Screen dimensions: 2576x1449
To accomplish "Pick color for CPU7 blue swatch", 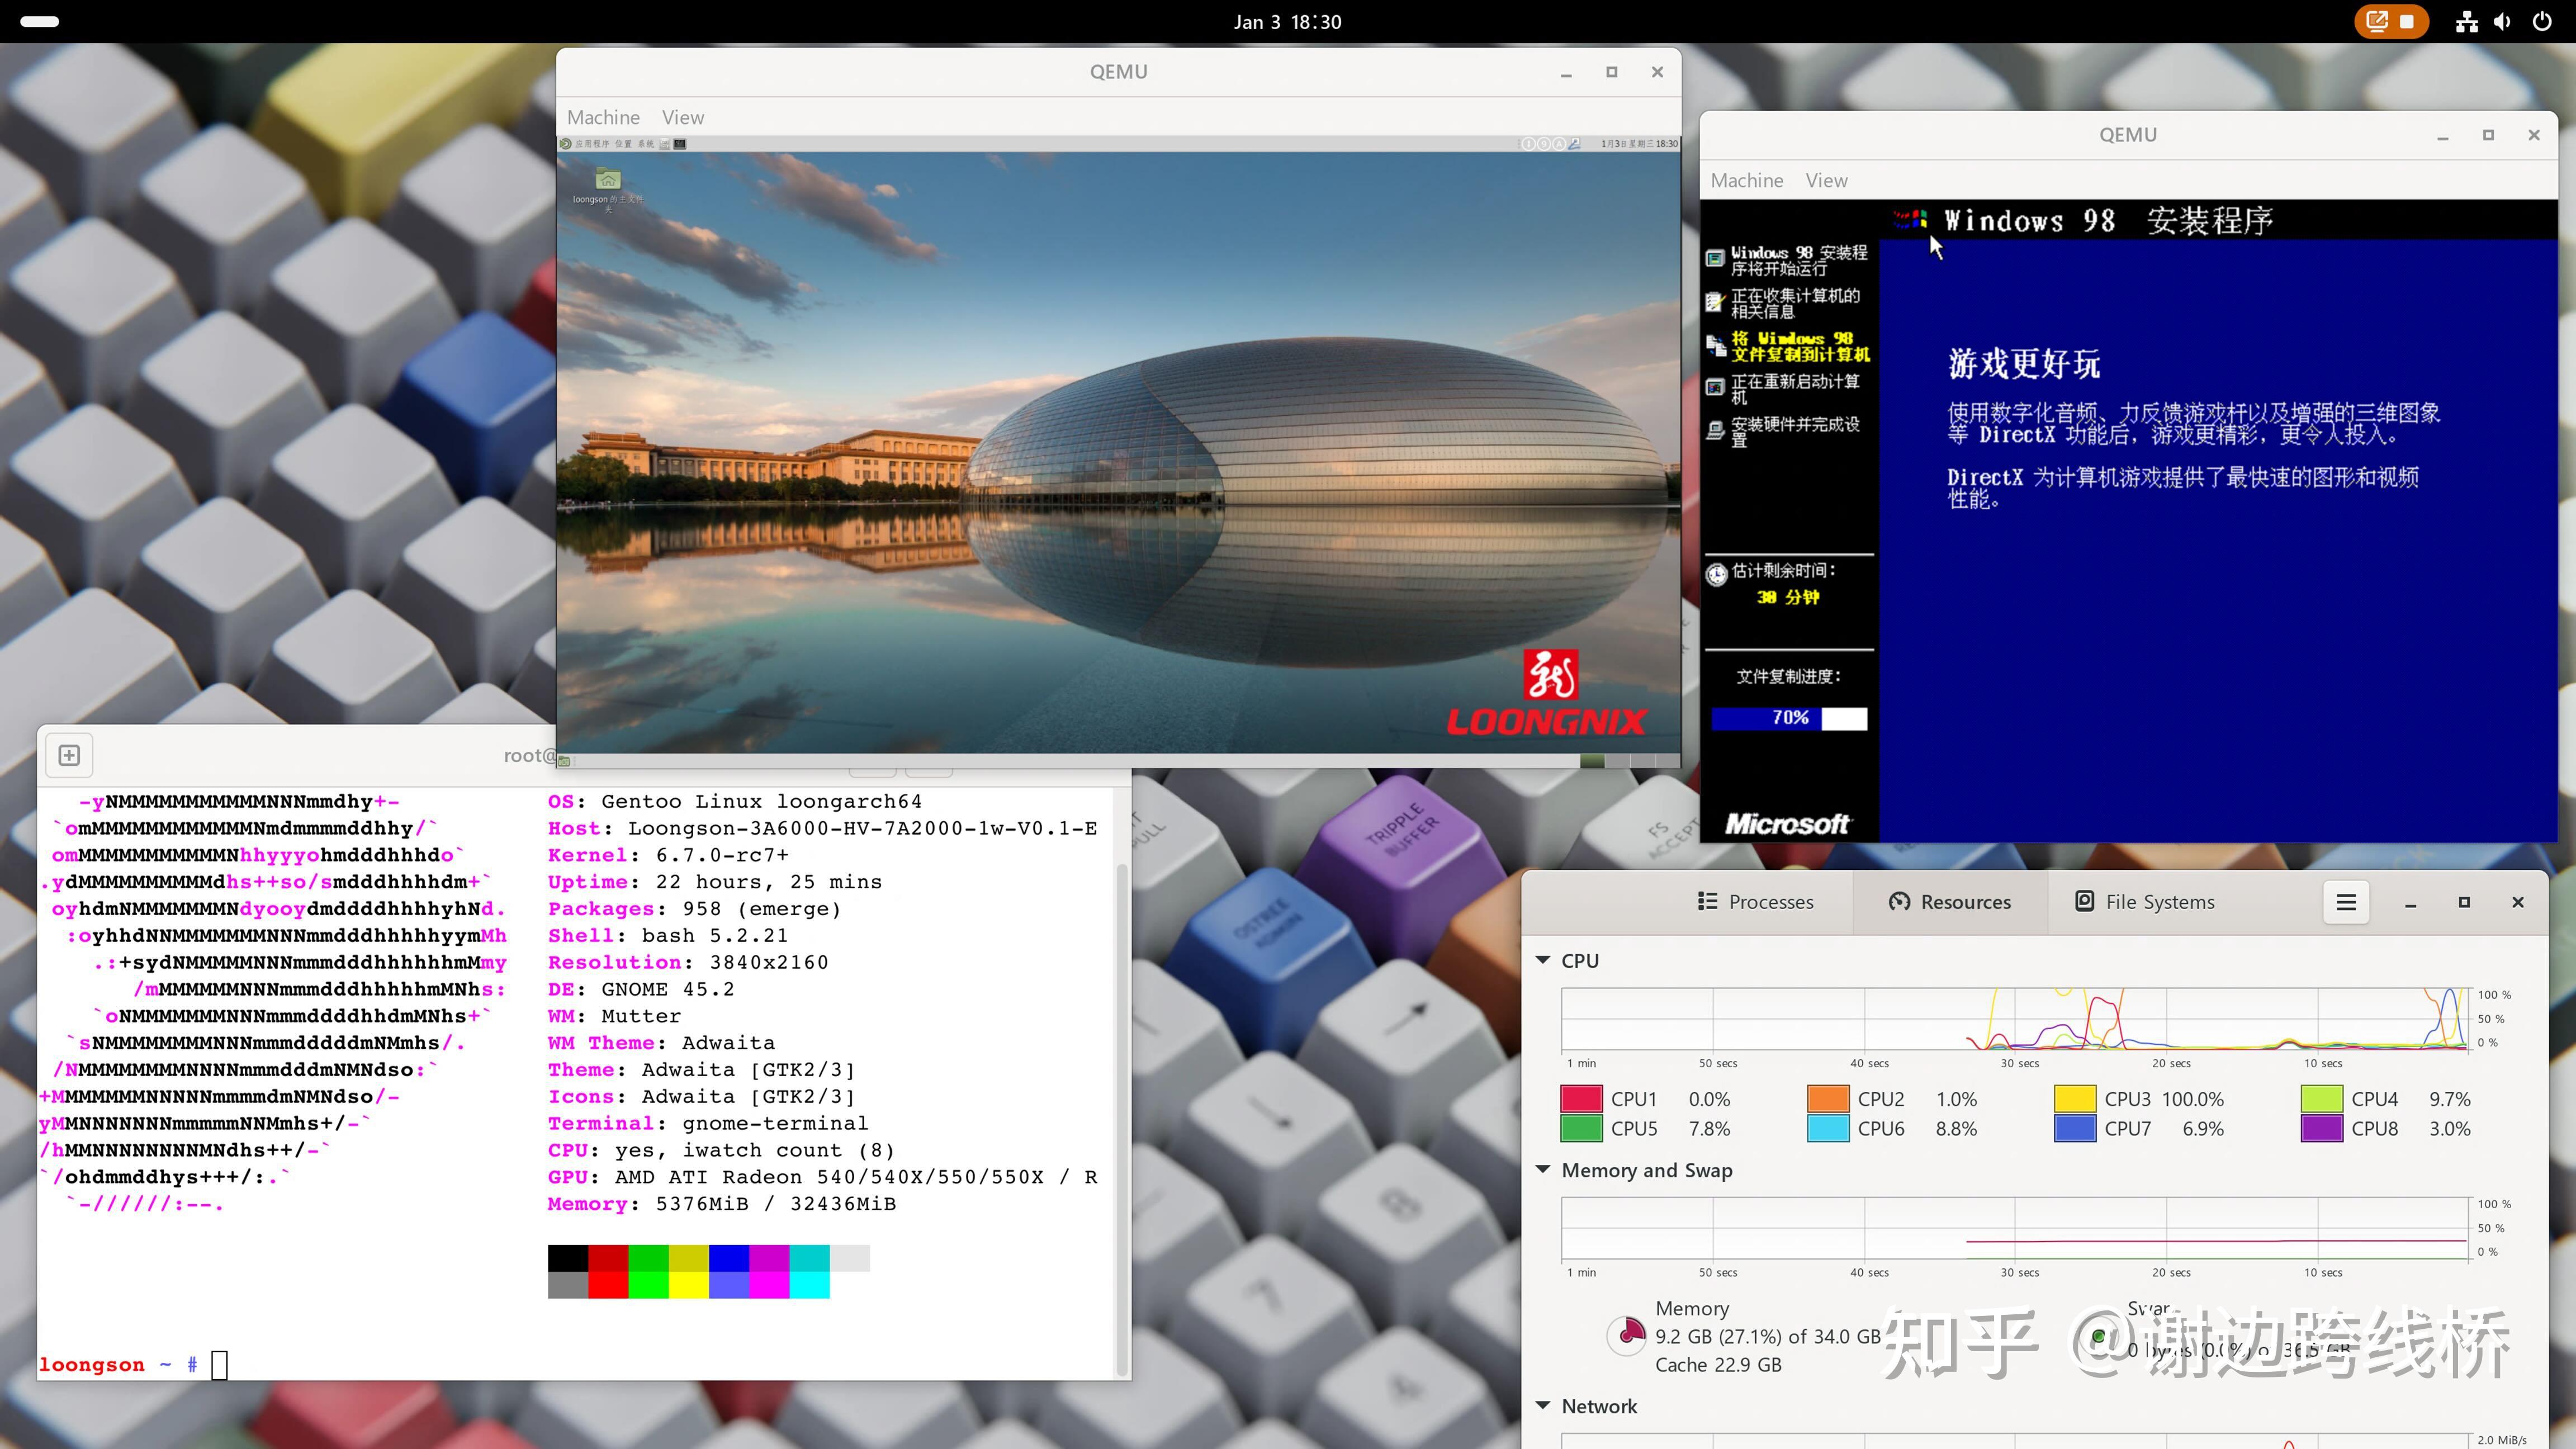I will [x=2075, y=1129].
